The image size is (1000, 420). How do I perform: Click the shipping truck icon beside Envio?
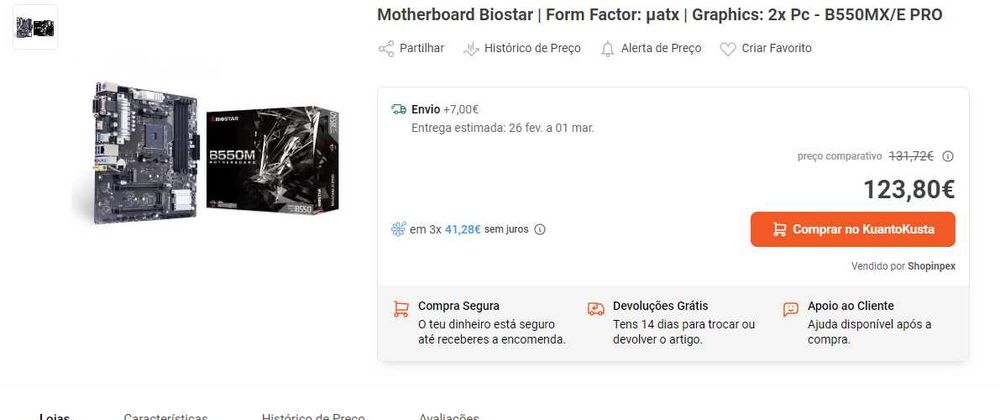pos(398,109)
